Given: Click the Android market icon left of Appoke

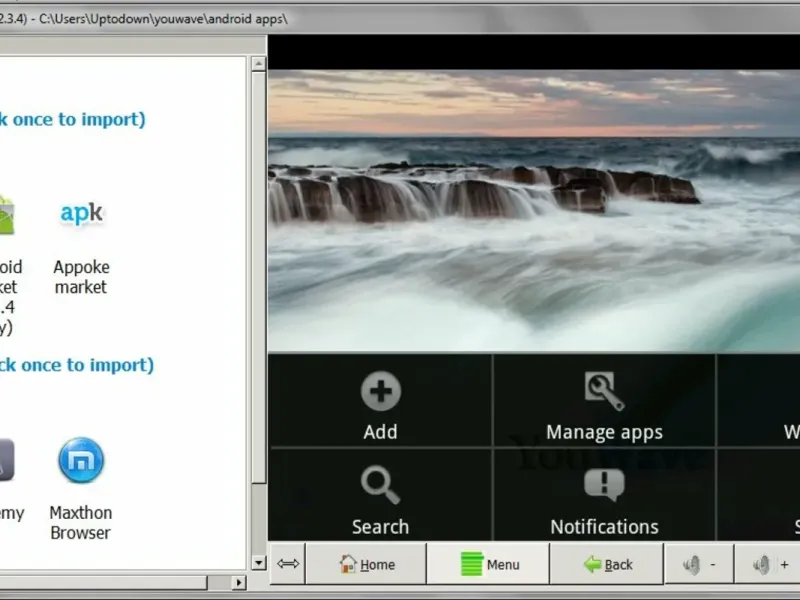Looking at the screenshot, I should pyautogui.click(x=6, y=214).
